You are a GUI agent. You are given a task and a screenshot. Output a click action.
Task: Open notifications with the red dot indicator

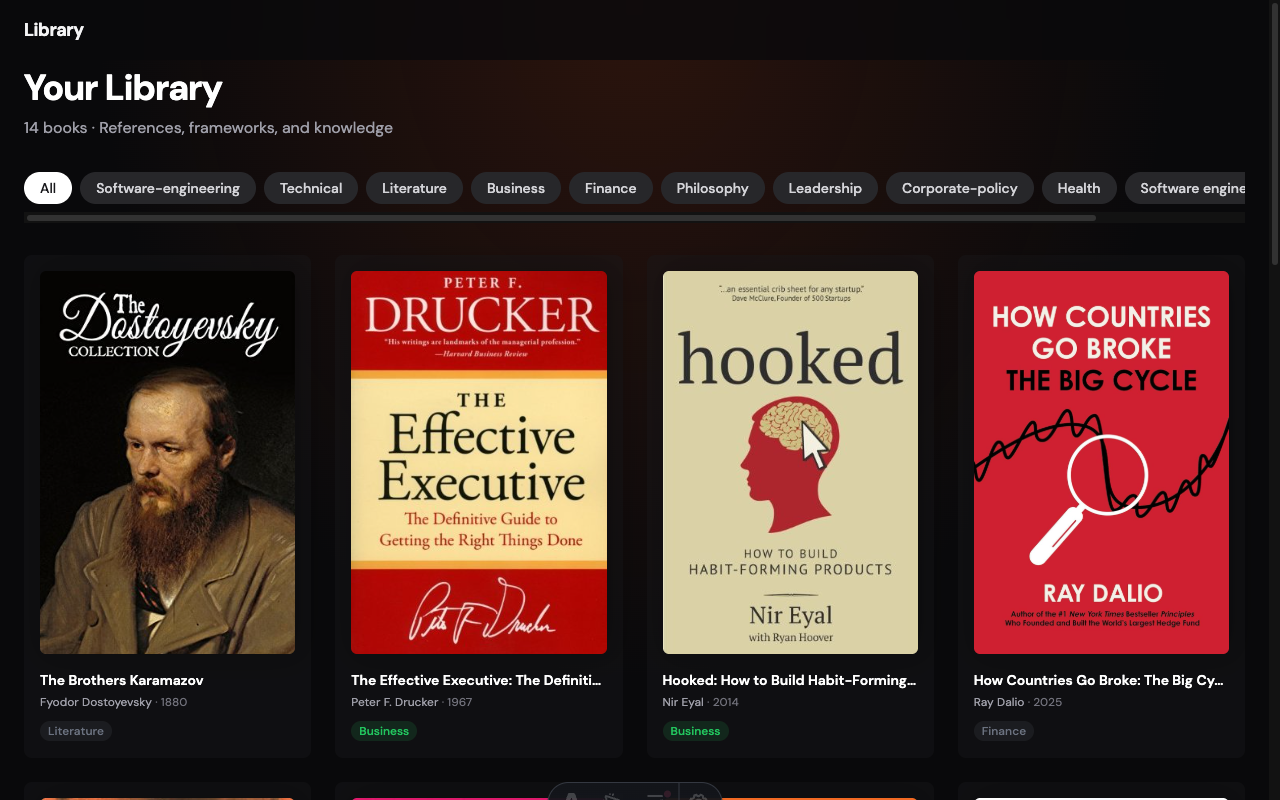tap(657, 796)
